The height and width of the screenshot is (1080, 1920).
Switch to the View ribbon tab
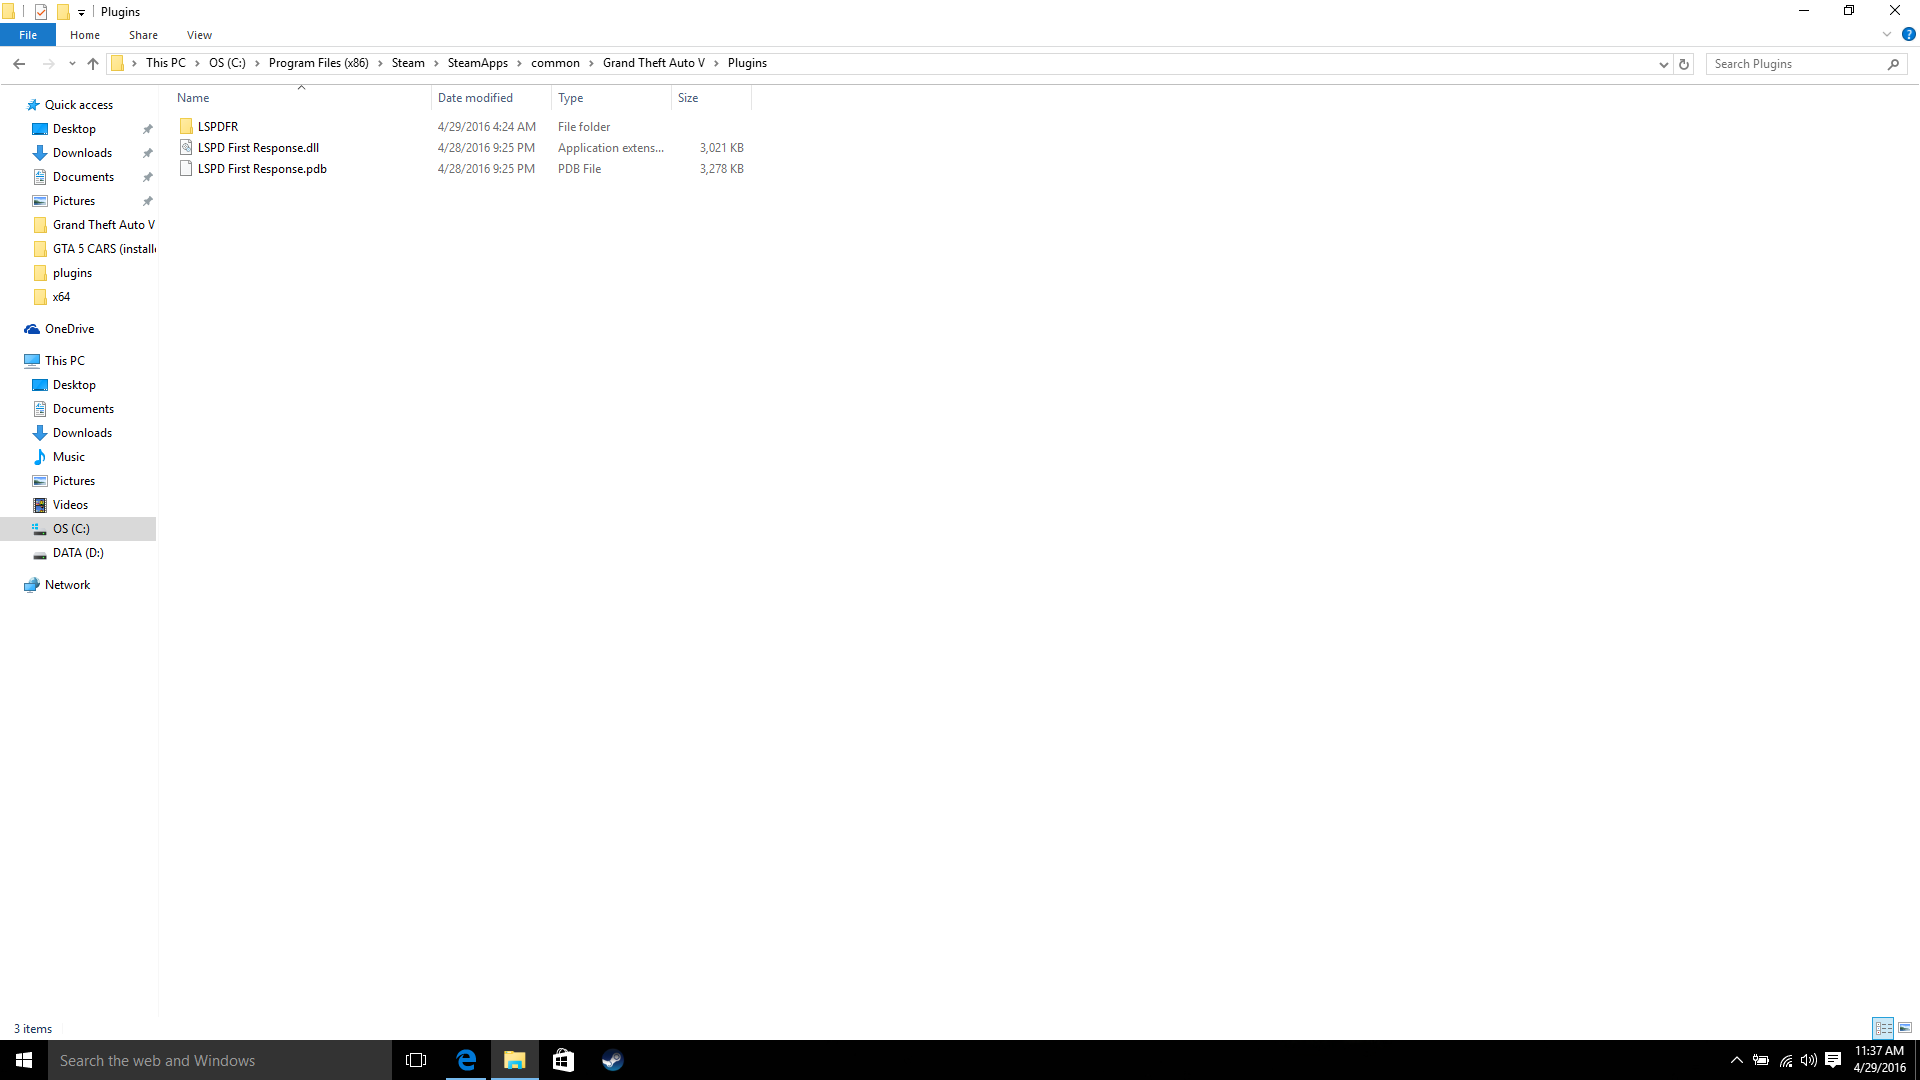coord(199,35)
